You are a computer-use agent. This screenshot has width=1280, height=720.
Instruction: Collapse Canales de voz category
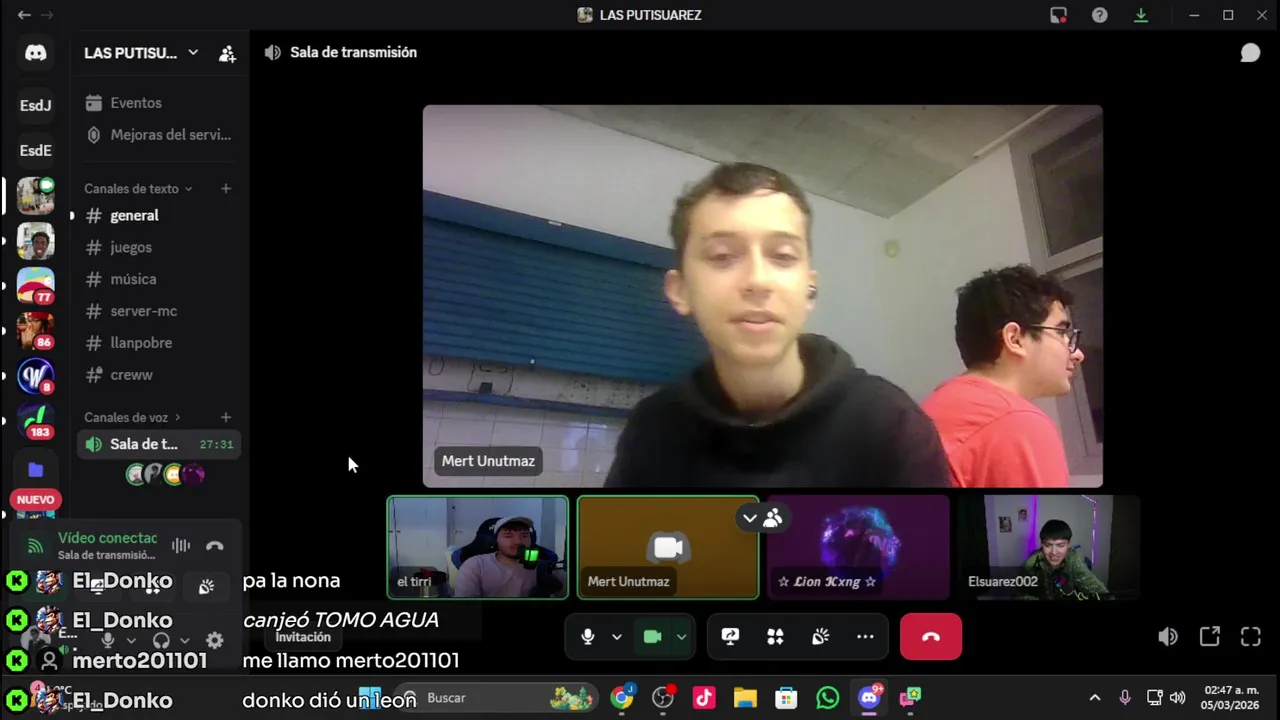tap(132, 417)
